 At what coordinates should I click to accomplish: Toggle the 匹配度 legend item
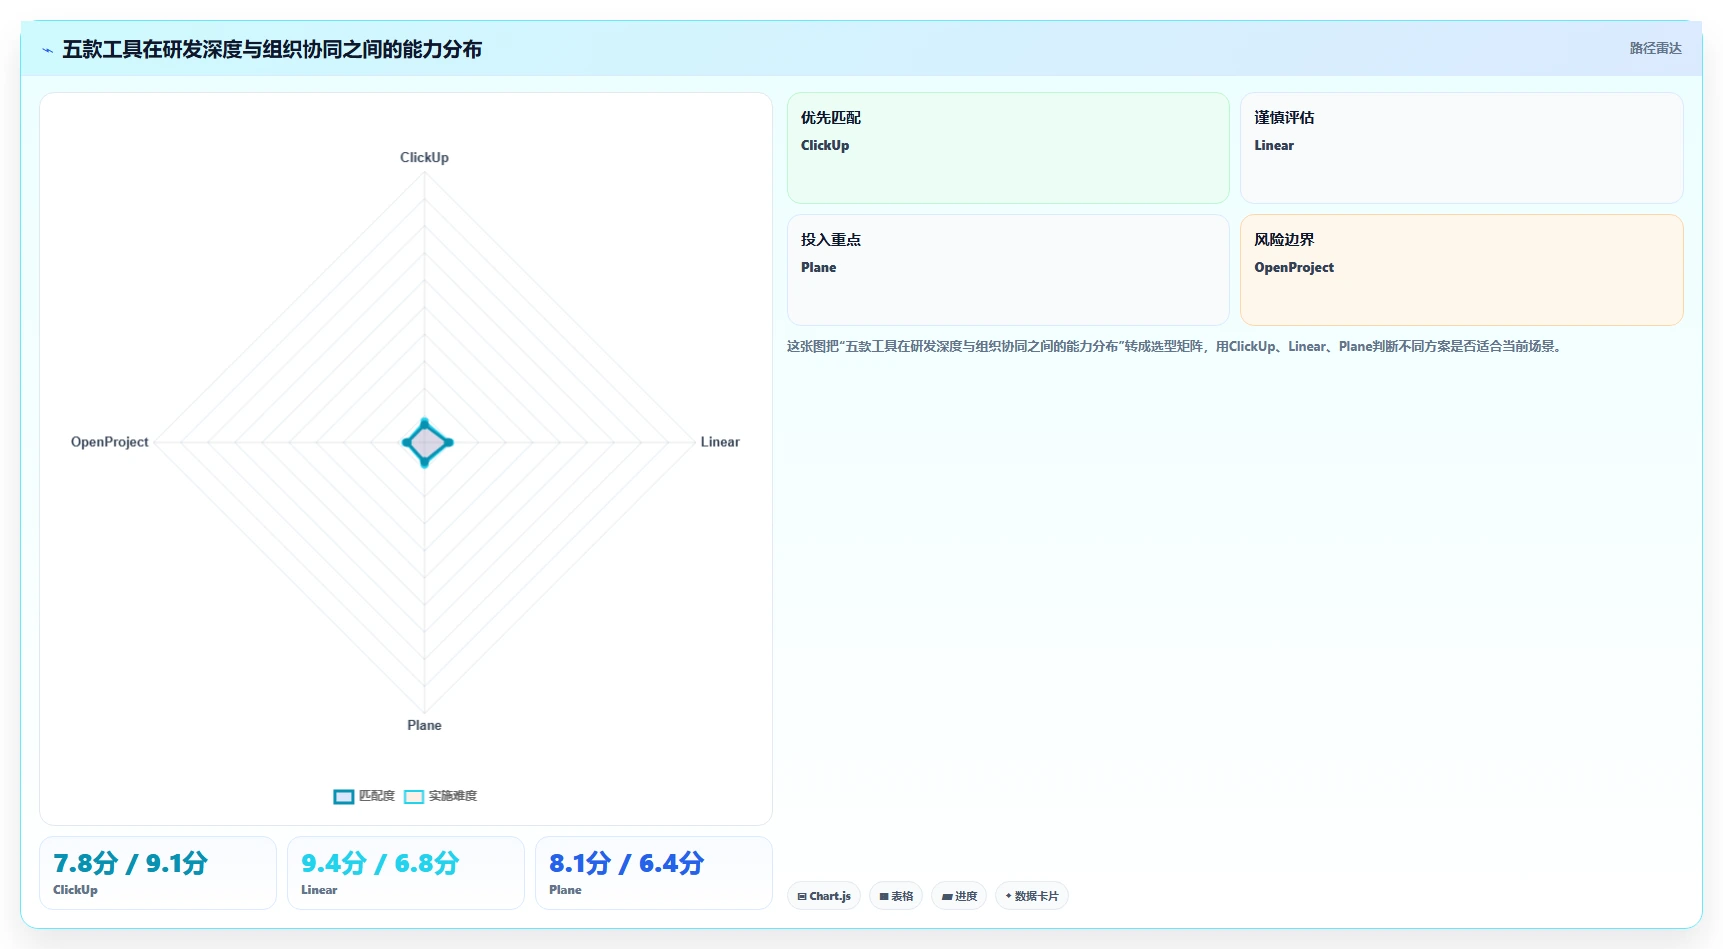pyautogui.click(x=364, y=796)
